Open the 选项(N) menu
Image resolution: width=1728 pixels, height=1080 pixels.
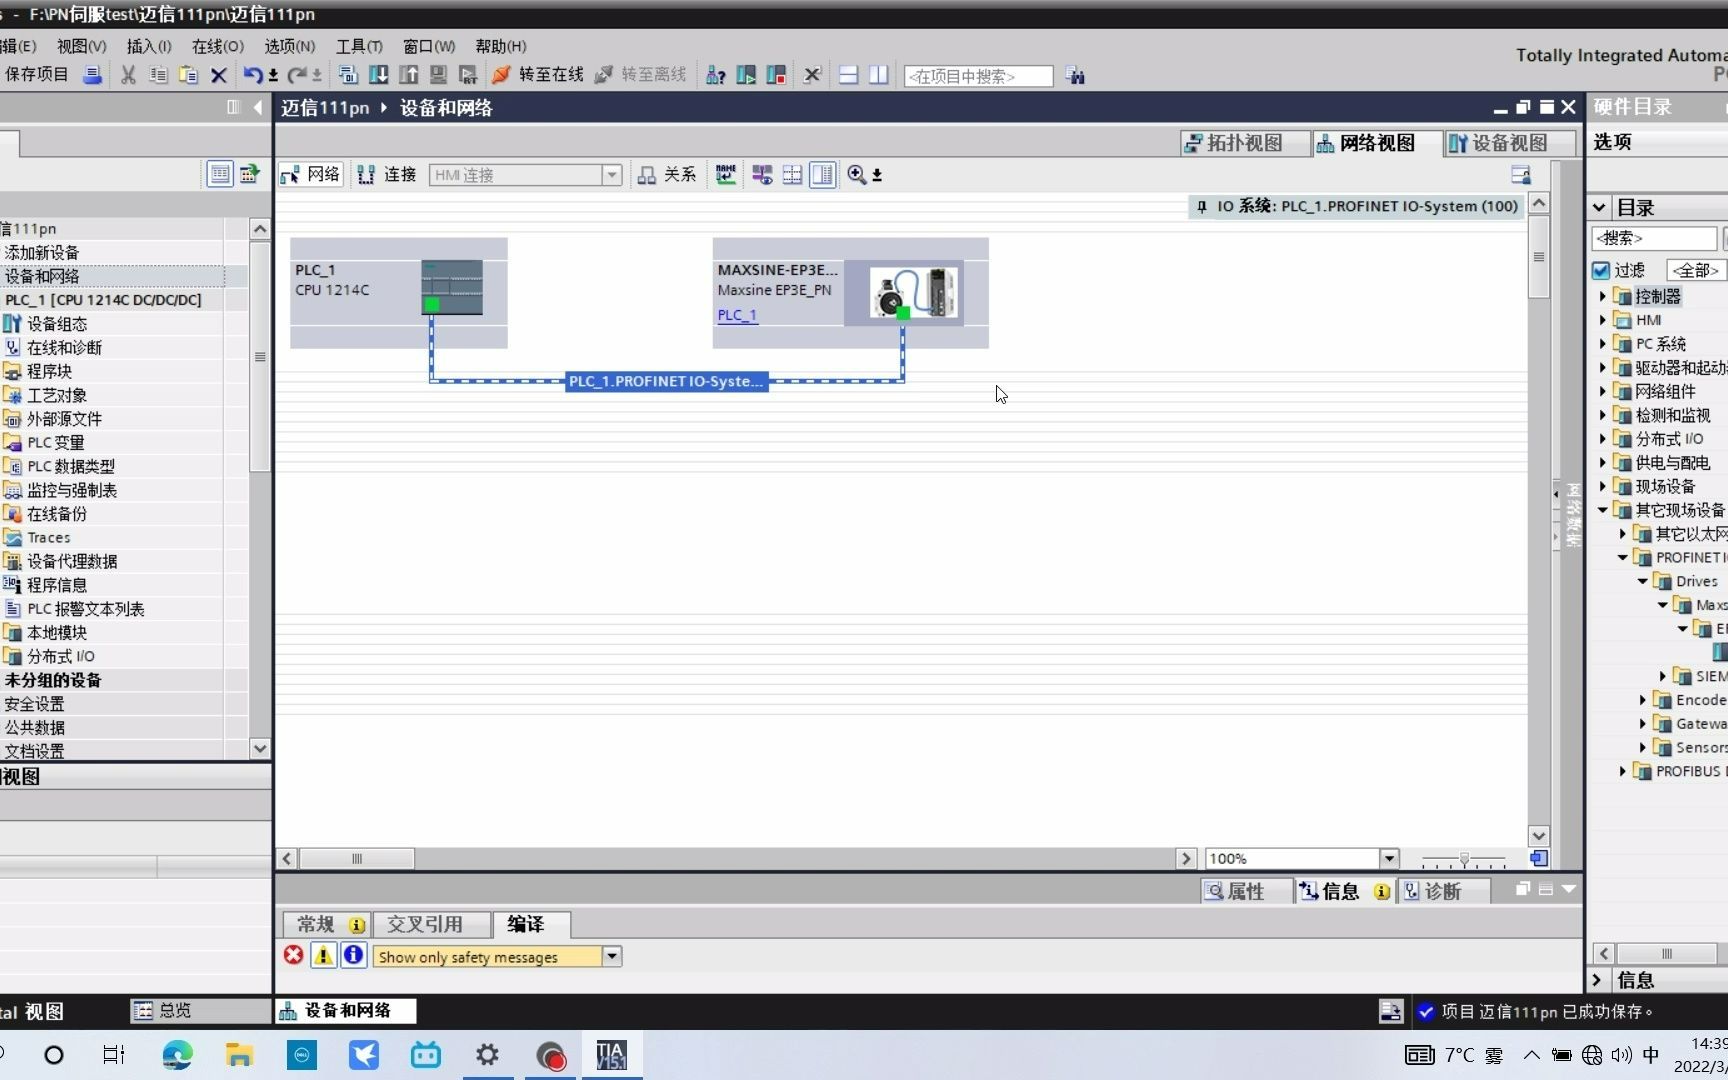click(x=289, y=46)
